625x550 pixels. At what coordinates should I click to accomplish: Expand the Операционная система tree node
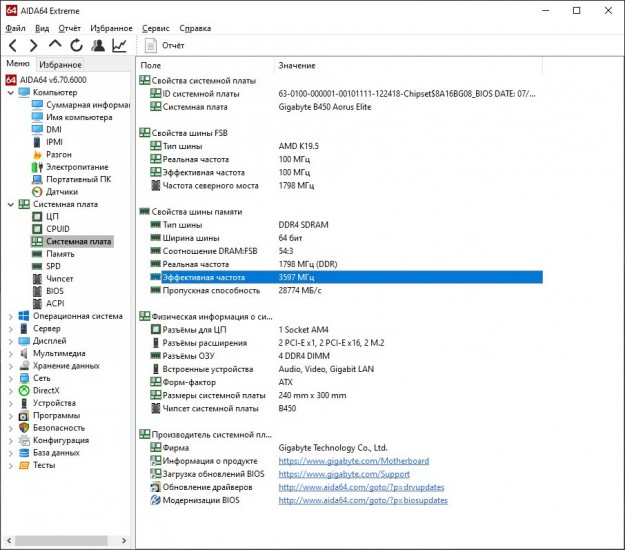pos(11,316)
